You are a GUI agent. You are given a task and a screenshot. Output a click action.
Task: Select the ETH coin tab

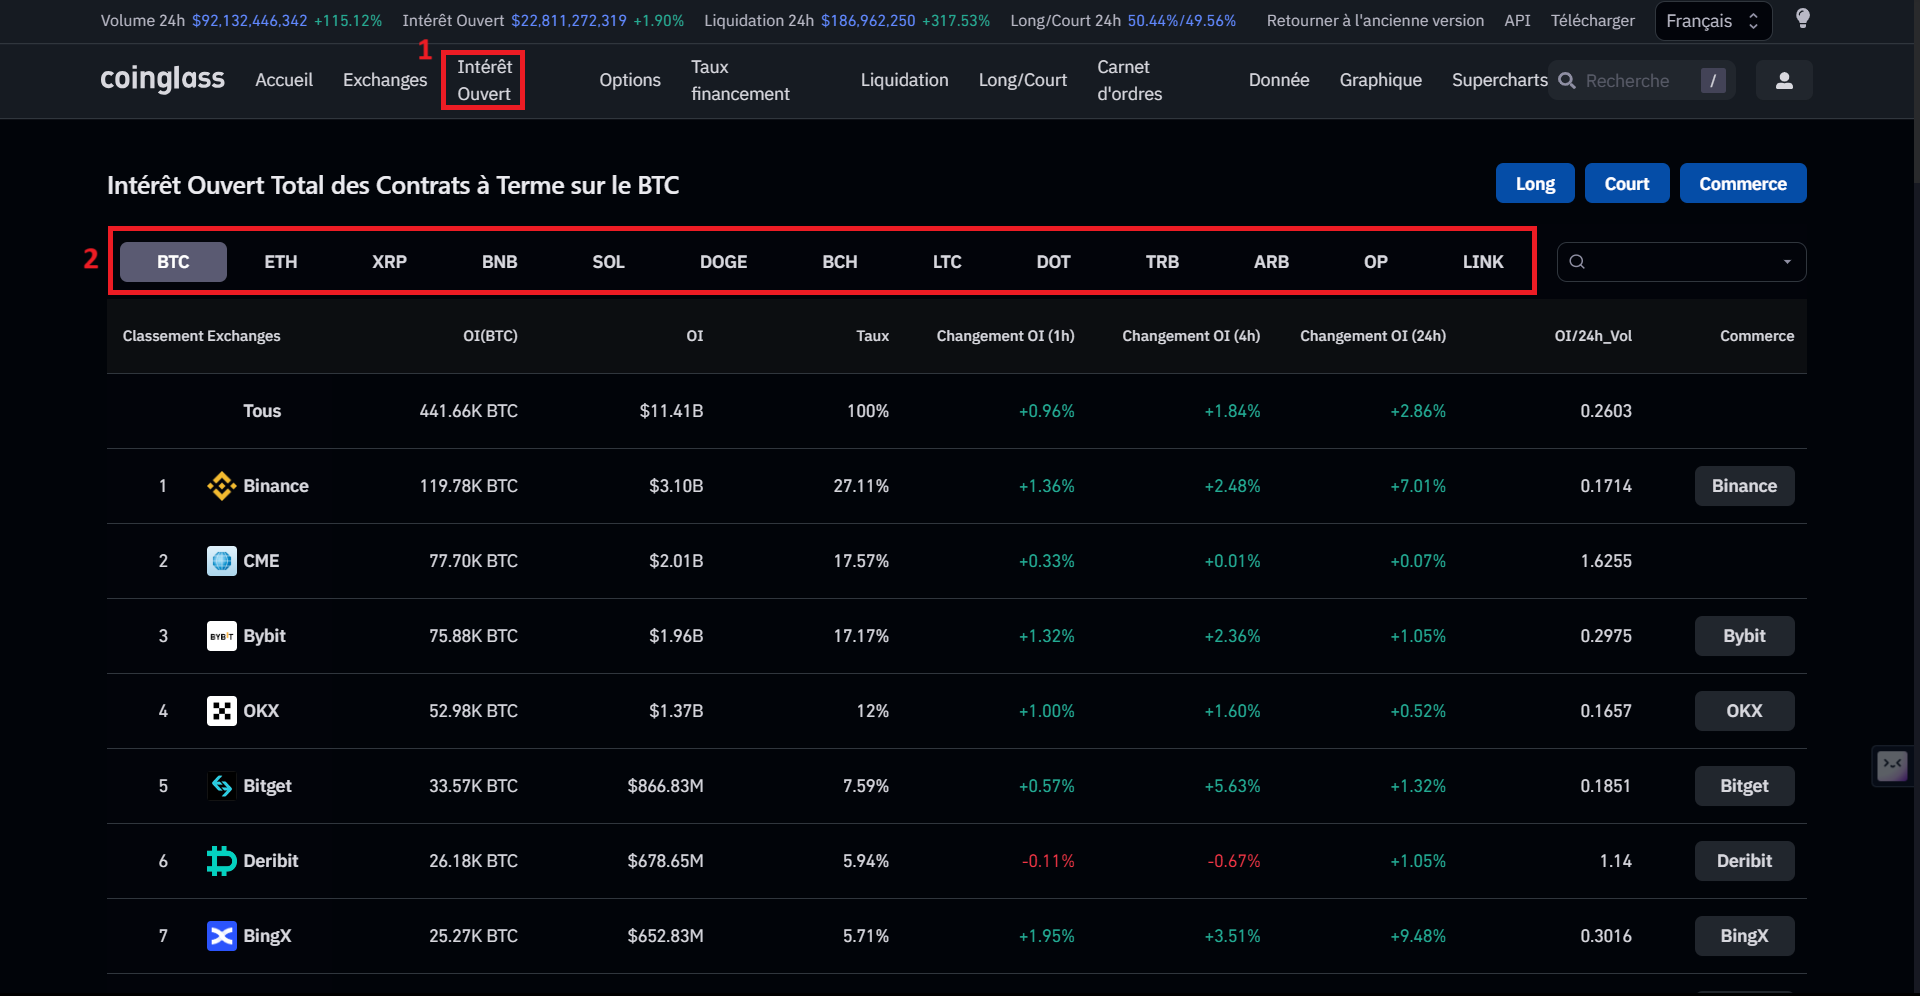(281, 262)
